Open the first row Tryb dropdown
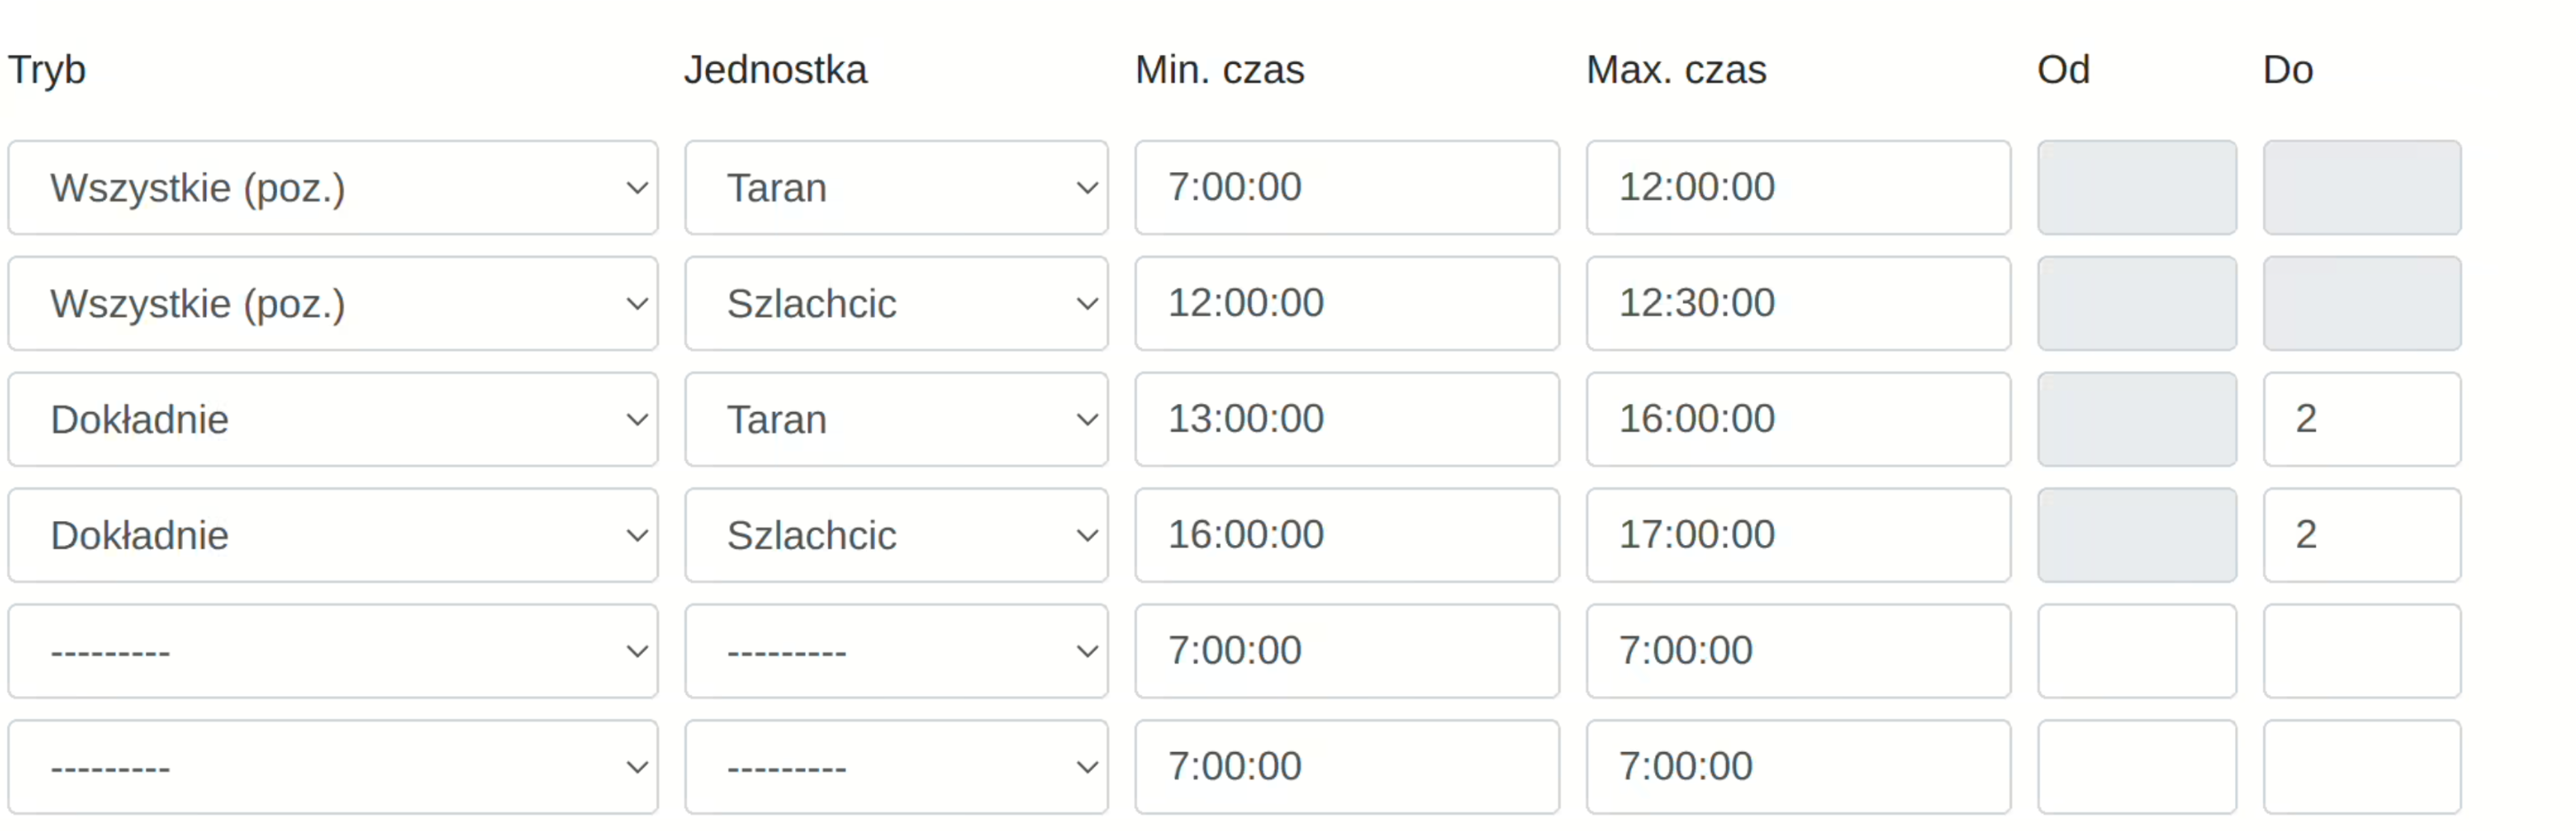Image resolution: width=2576 pixels, height=831 pixels. 333,188
